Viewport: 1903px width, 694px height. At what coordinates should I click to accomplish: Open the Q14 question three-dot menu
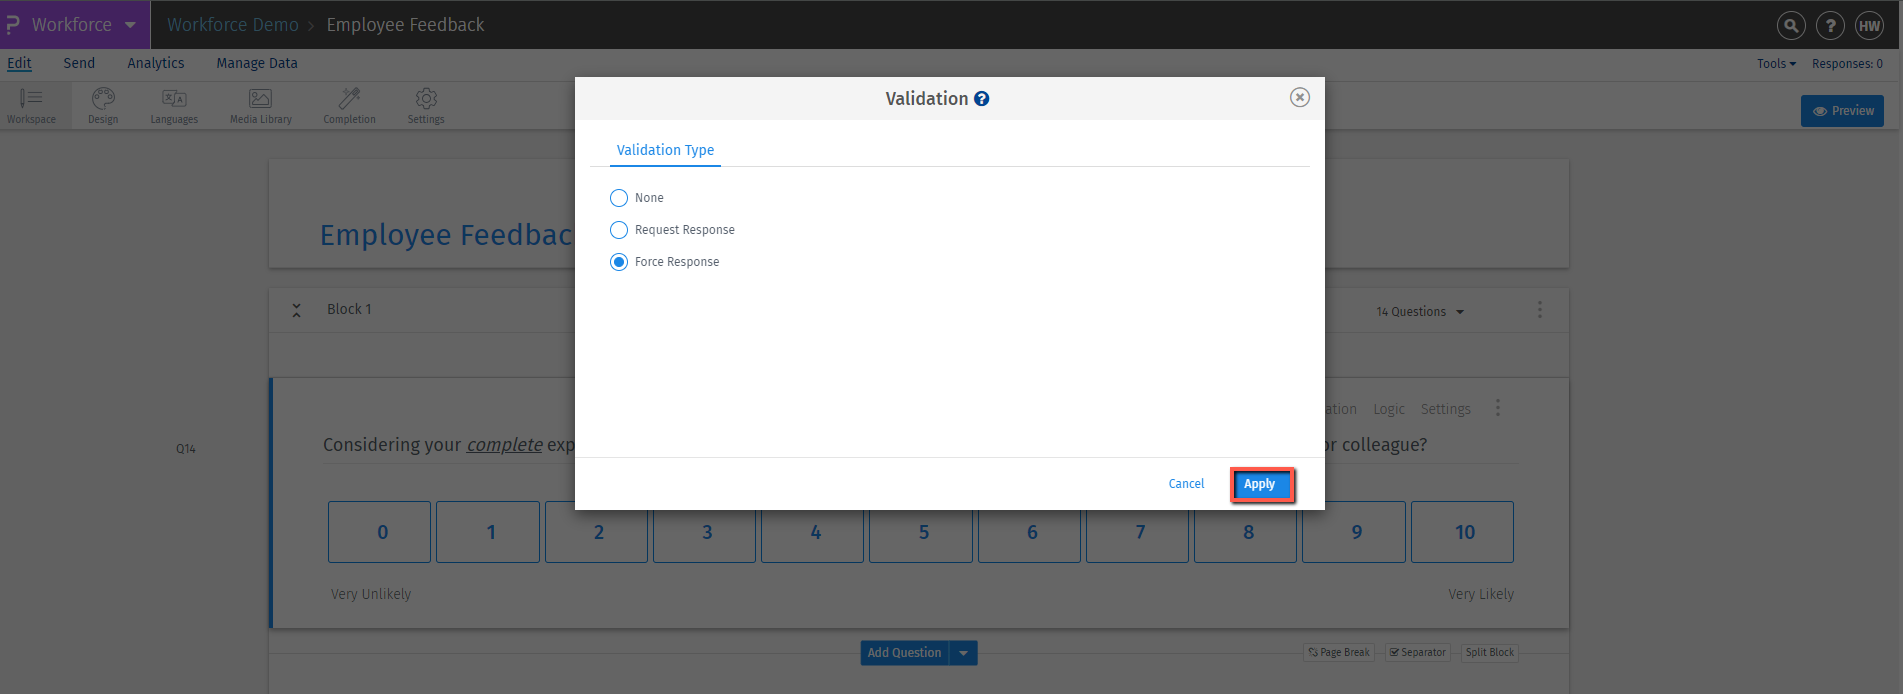click(1497, 408)
